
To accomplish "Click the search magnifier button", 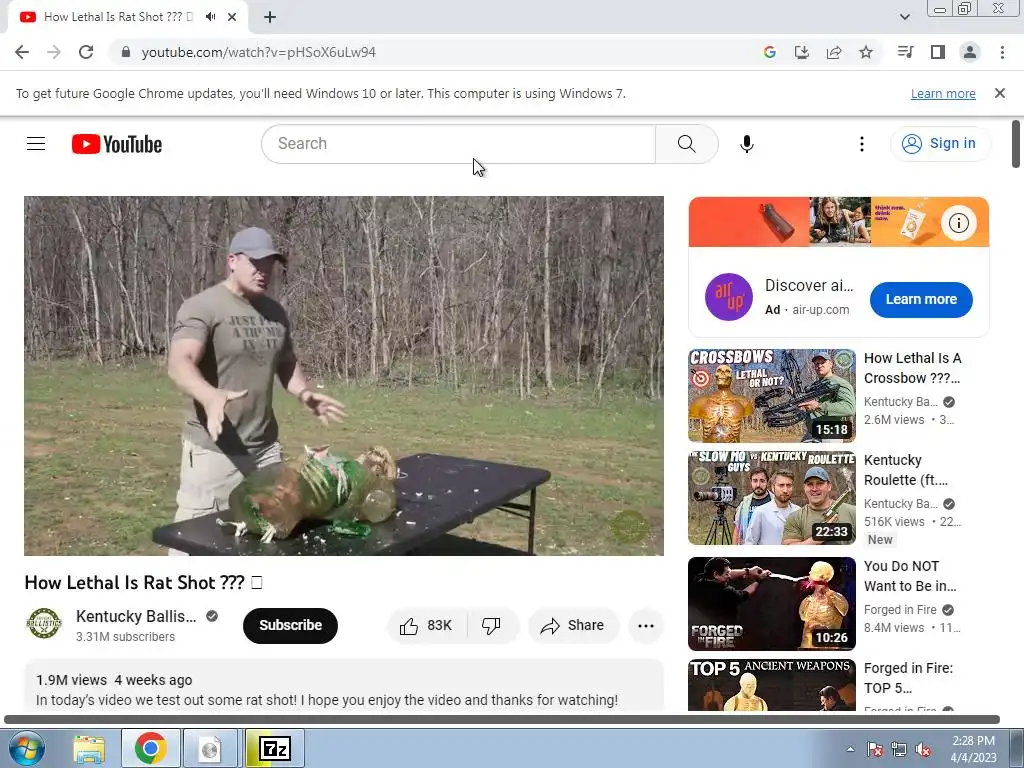I will (x=686, y=144).
